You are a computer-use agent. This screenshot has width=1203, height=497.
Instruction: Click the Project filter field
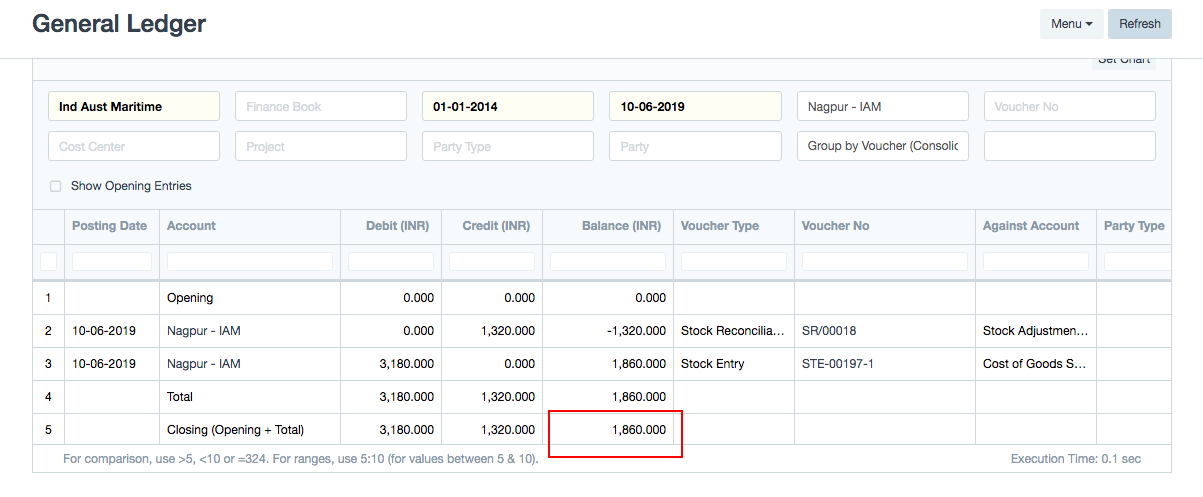tap(320, 146)
